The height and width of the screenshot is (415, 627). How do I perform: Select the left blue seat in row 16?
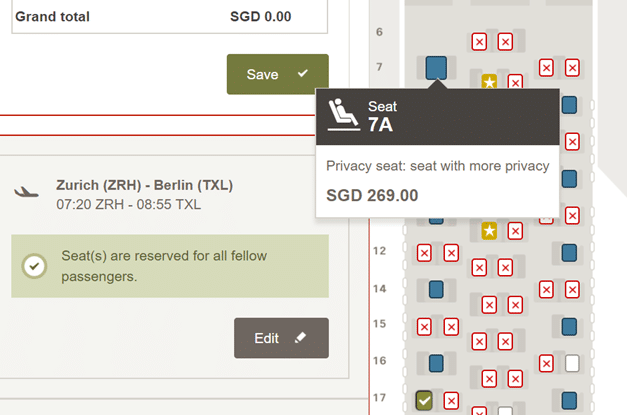click(x=436, y=363)
